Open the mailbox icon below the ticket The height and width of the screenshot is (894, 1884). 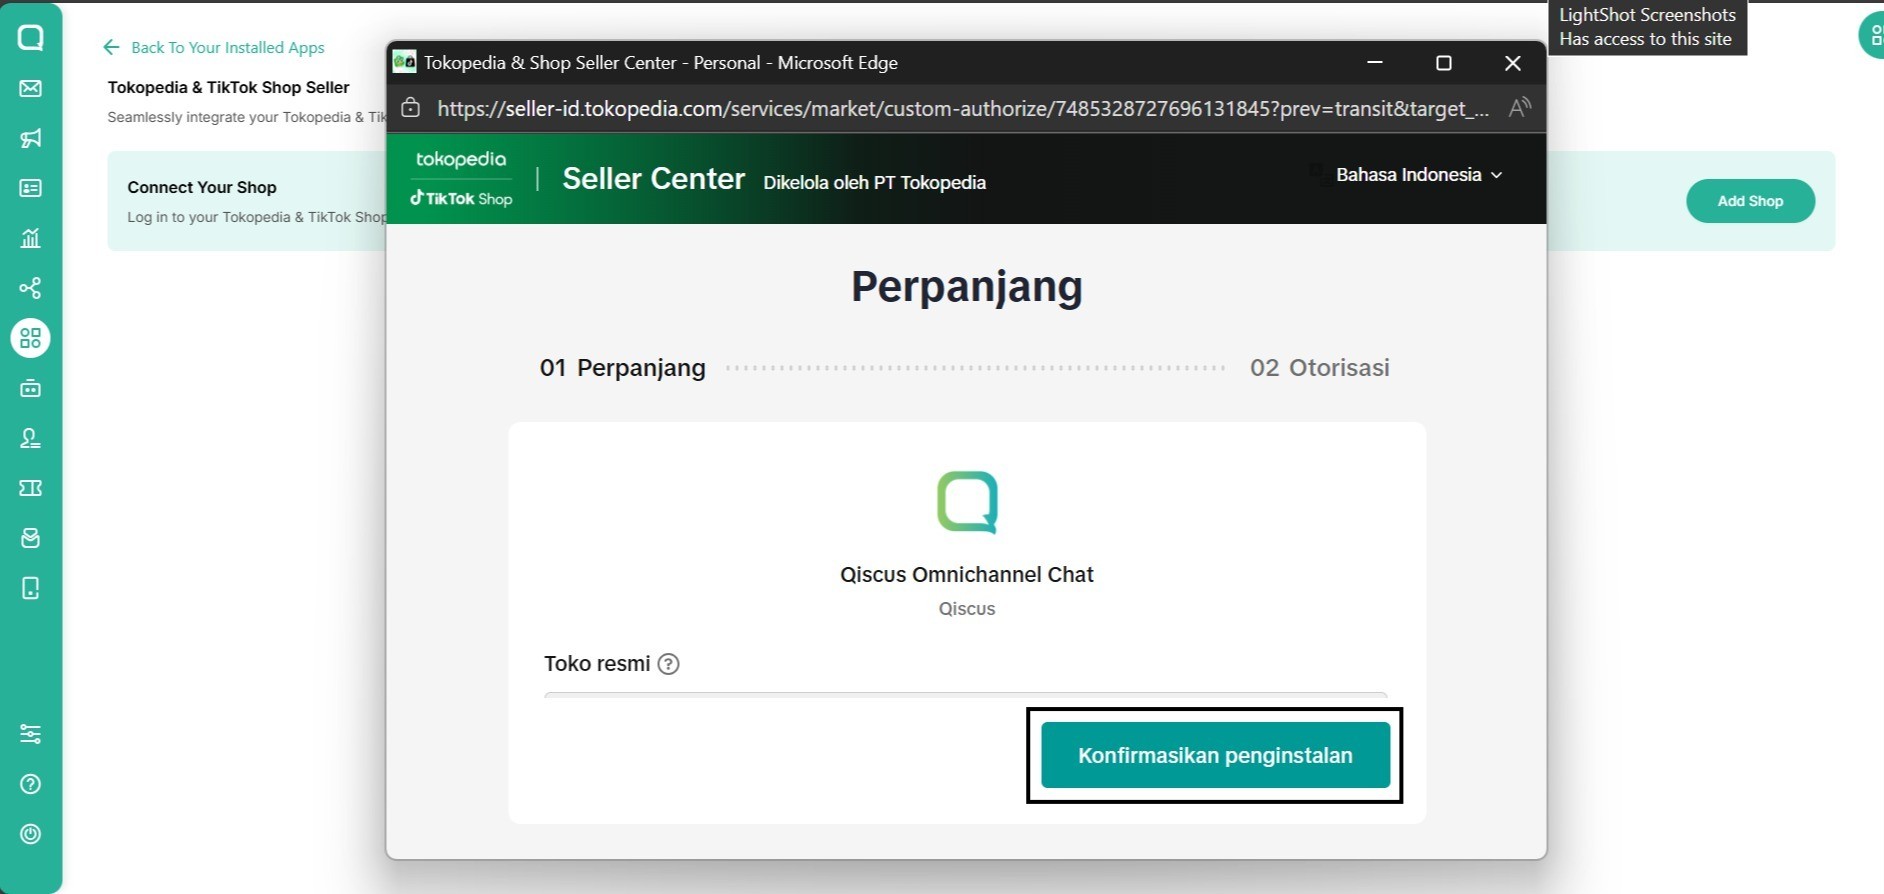pos(31,538)
